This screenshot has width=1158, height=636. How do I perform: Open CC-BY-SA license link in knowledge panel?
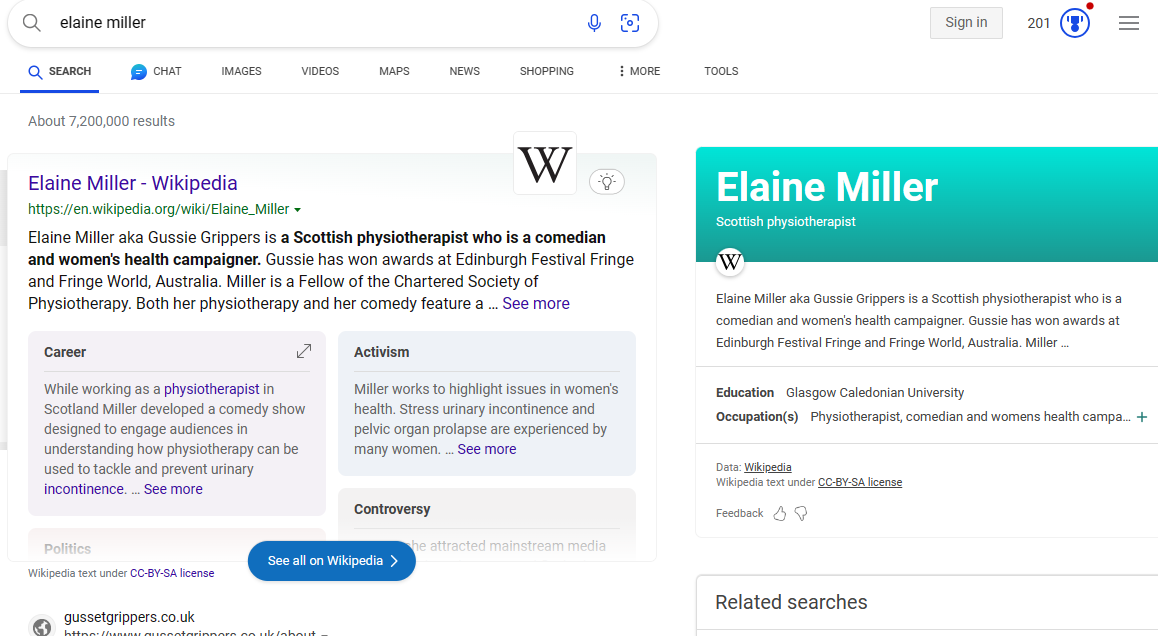(860, 482)
